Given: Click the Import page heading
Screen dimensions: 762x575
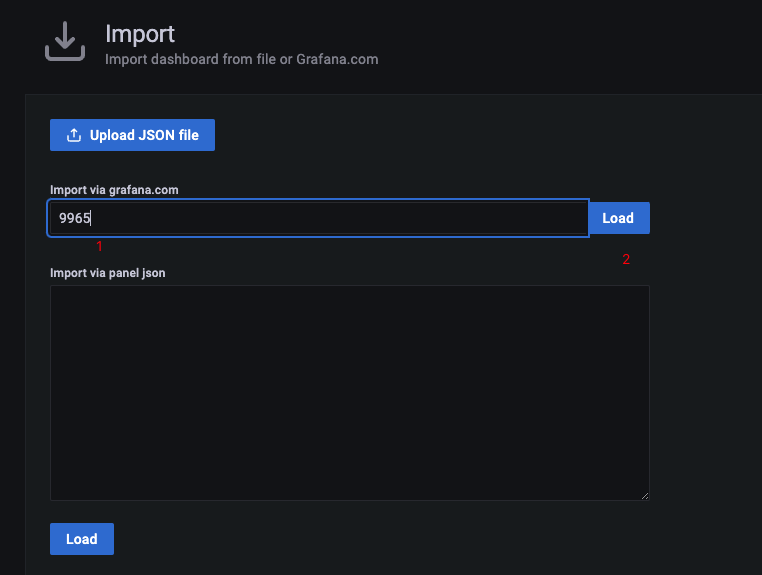Looking at the screenshot, I should coord(140,34).
